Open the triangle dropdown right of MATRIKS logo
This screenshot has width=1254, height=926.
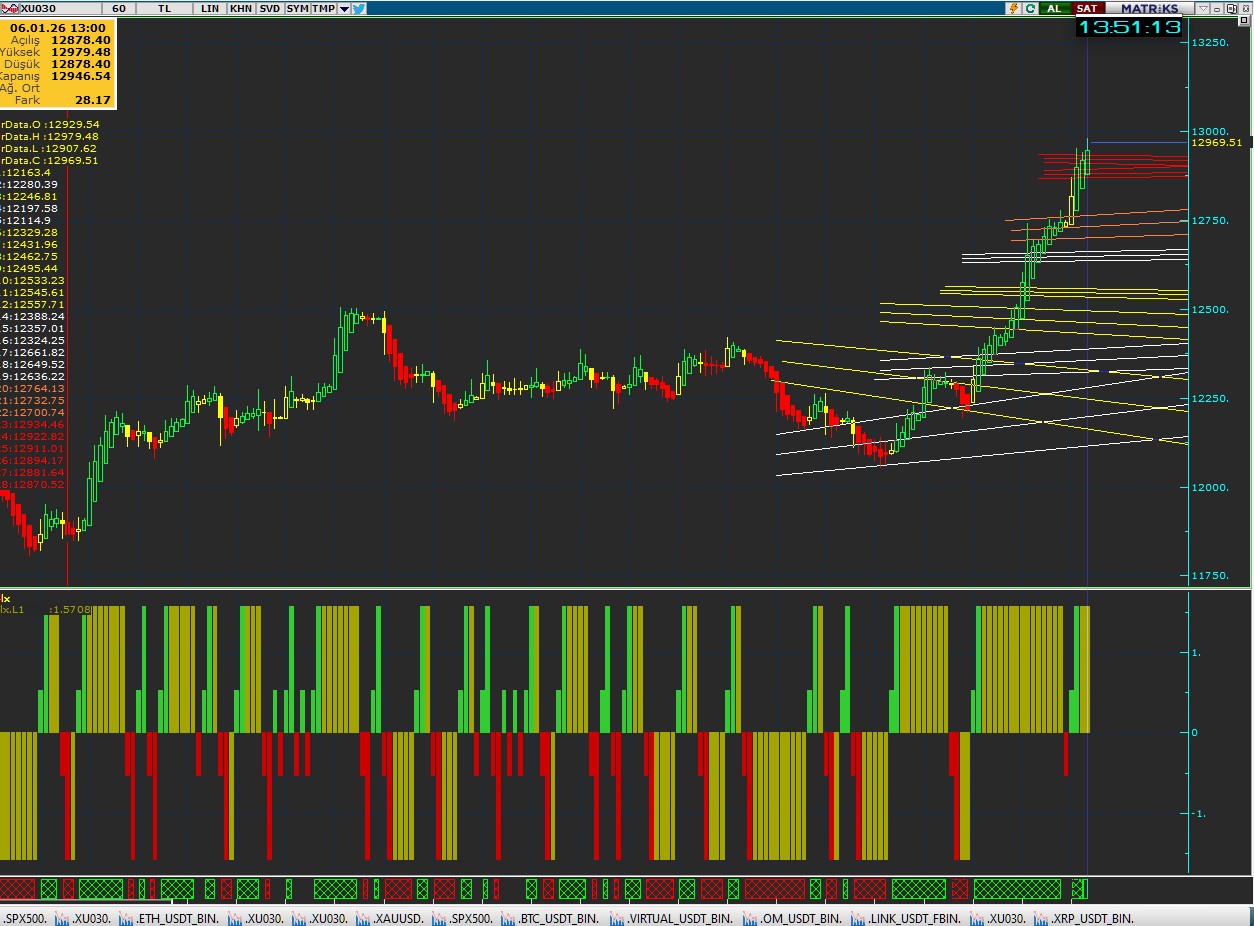coord(1203,8)
